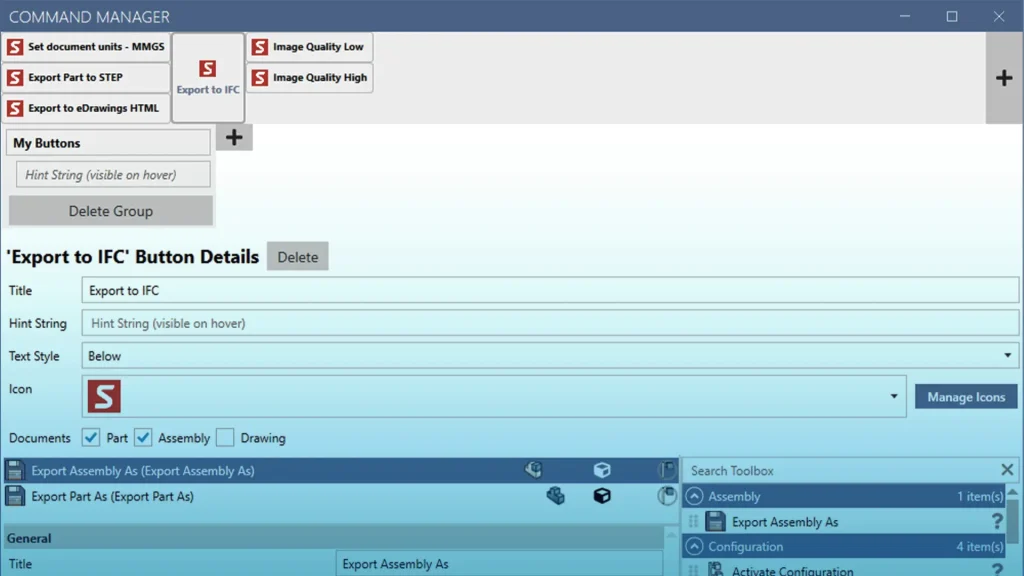Select the Image Quality High button
The height and width of the screenshot is (576, 1024).
[x=309, y=78]
